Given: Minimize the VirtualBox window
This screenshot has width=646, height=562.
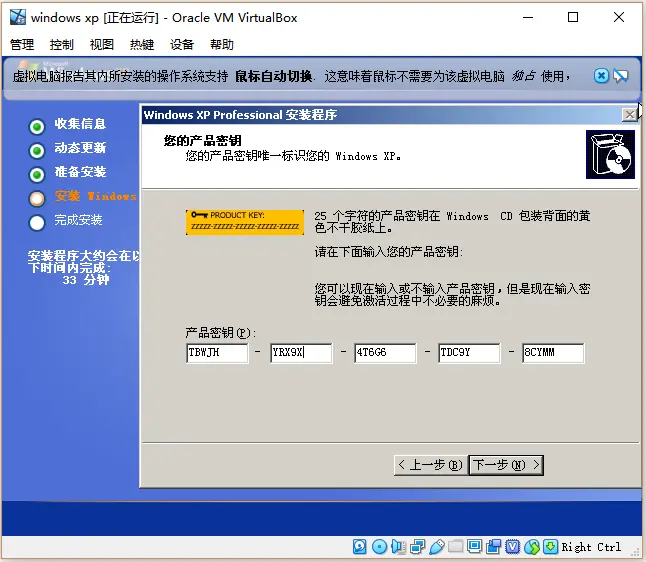Looking at the screenshot, I should (x=528, y=17).
